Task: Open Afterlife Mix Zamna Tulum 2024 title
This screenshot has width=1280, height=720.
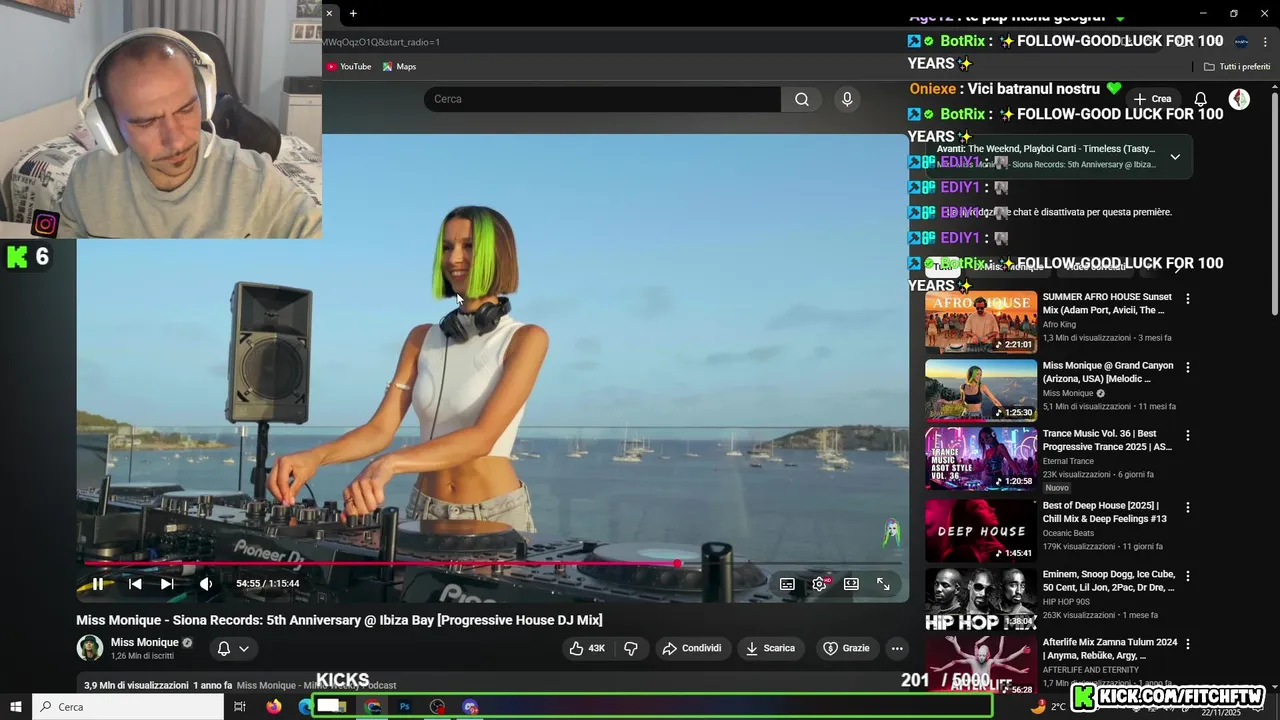Action: (x=1109, y=648)
